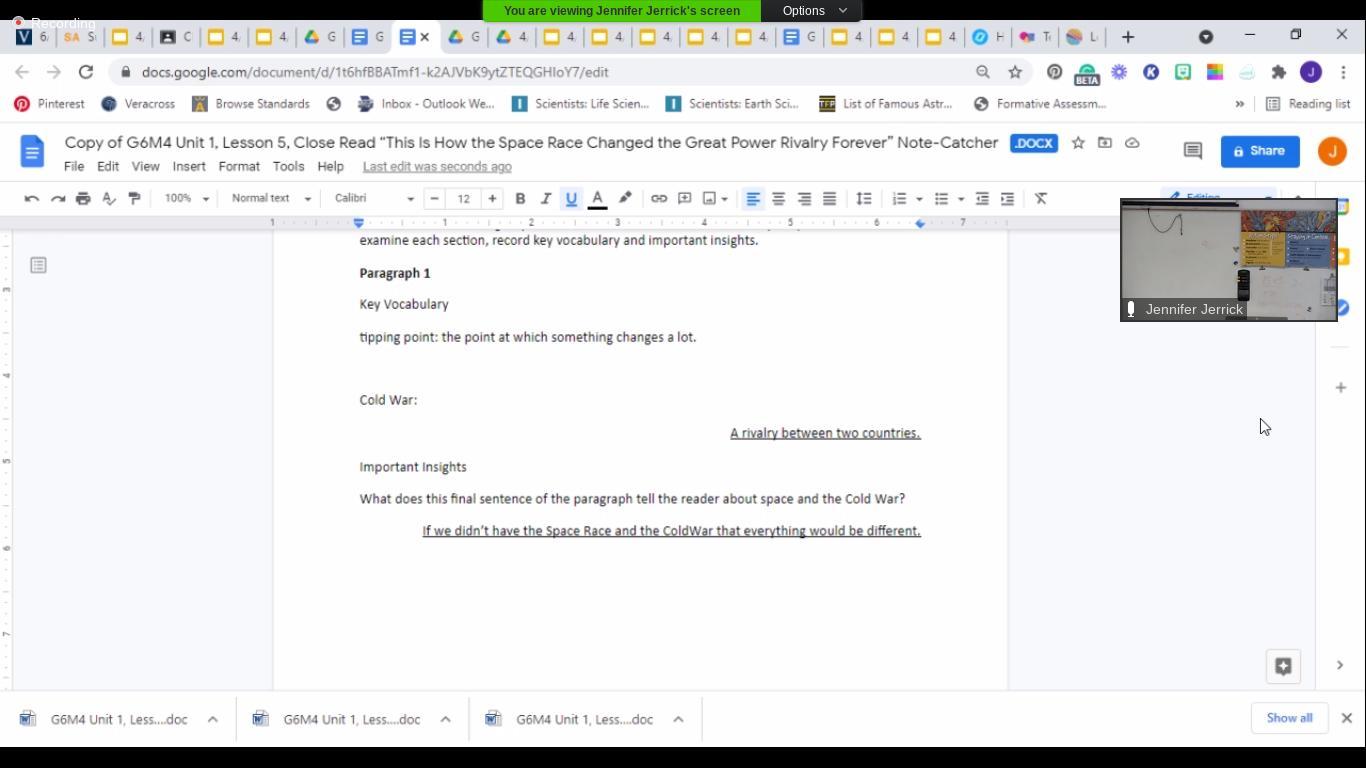The height and width of the screenshot is (768, 1366).
Task: Star this document
Action: coord(1078,143)
